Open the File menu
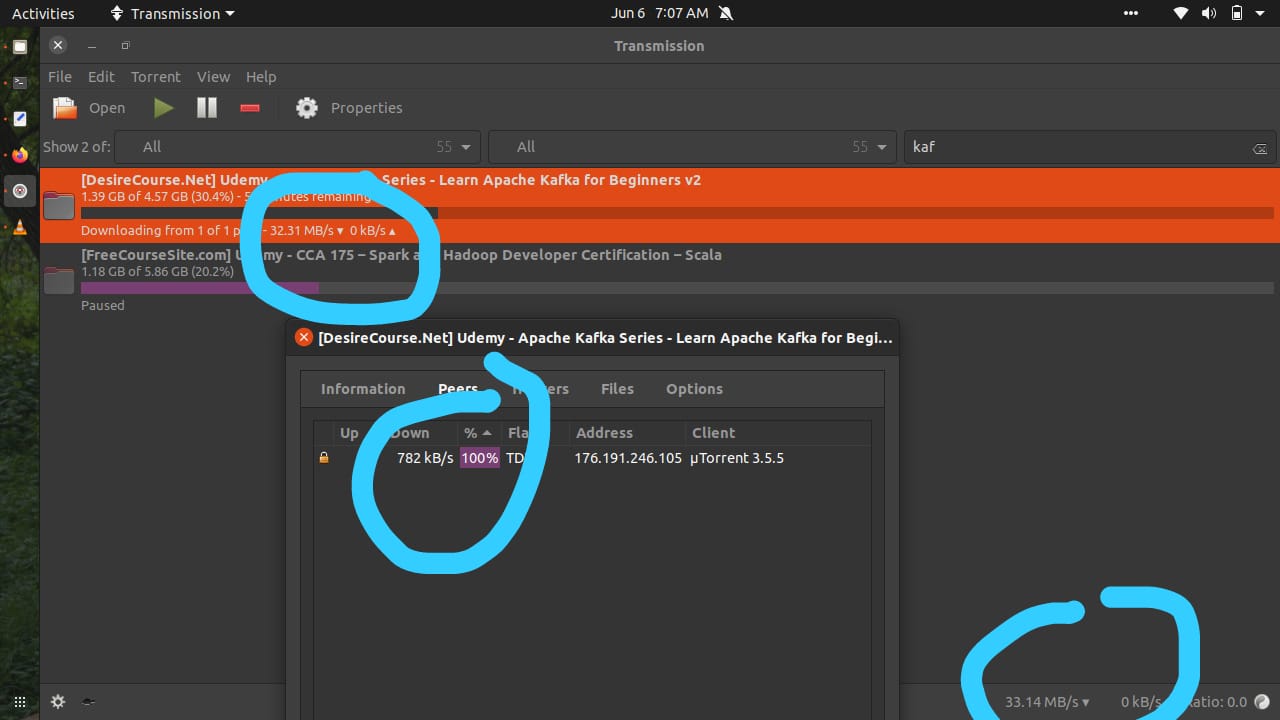 (60, 77)
